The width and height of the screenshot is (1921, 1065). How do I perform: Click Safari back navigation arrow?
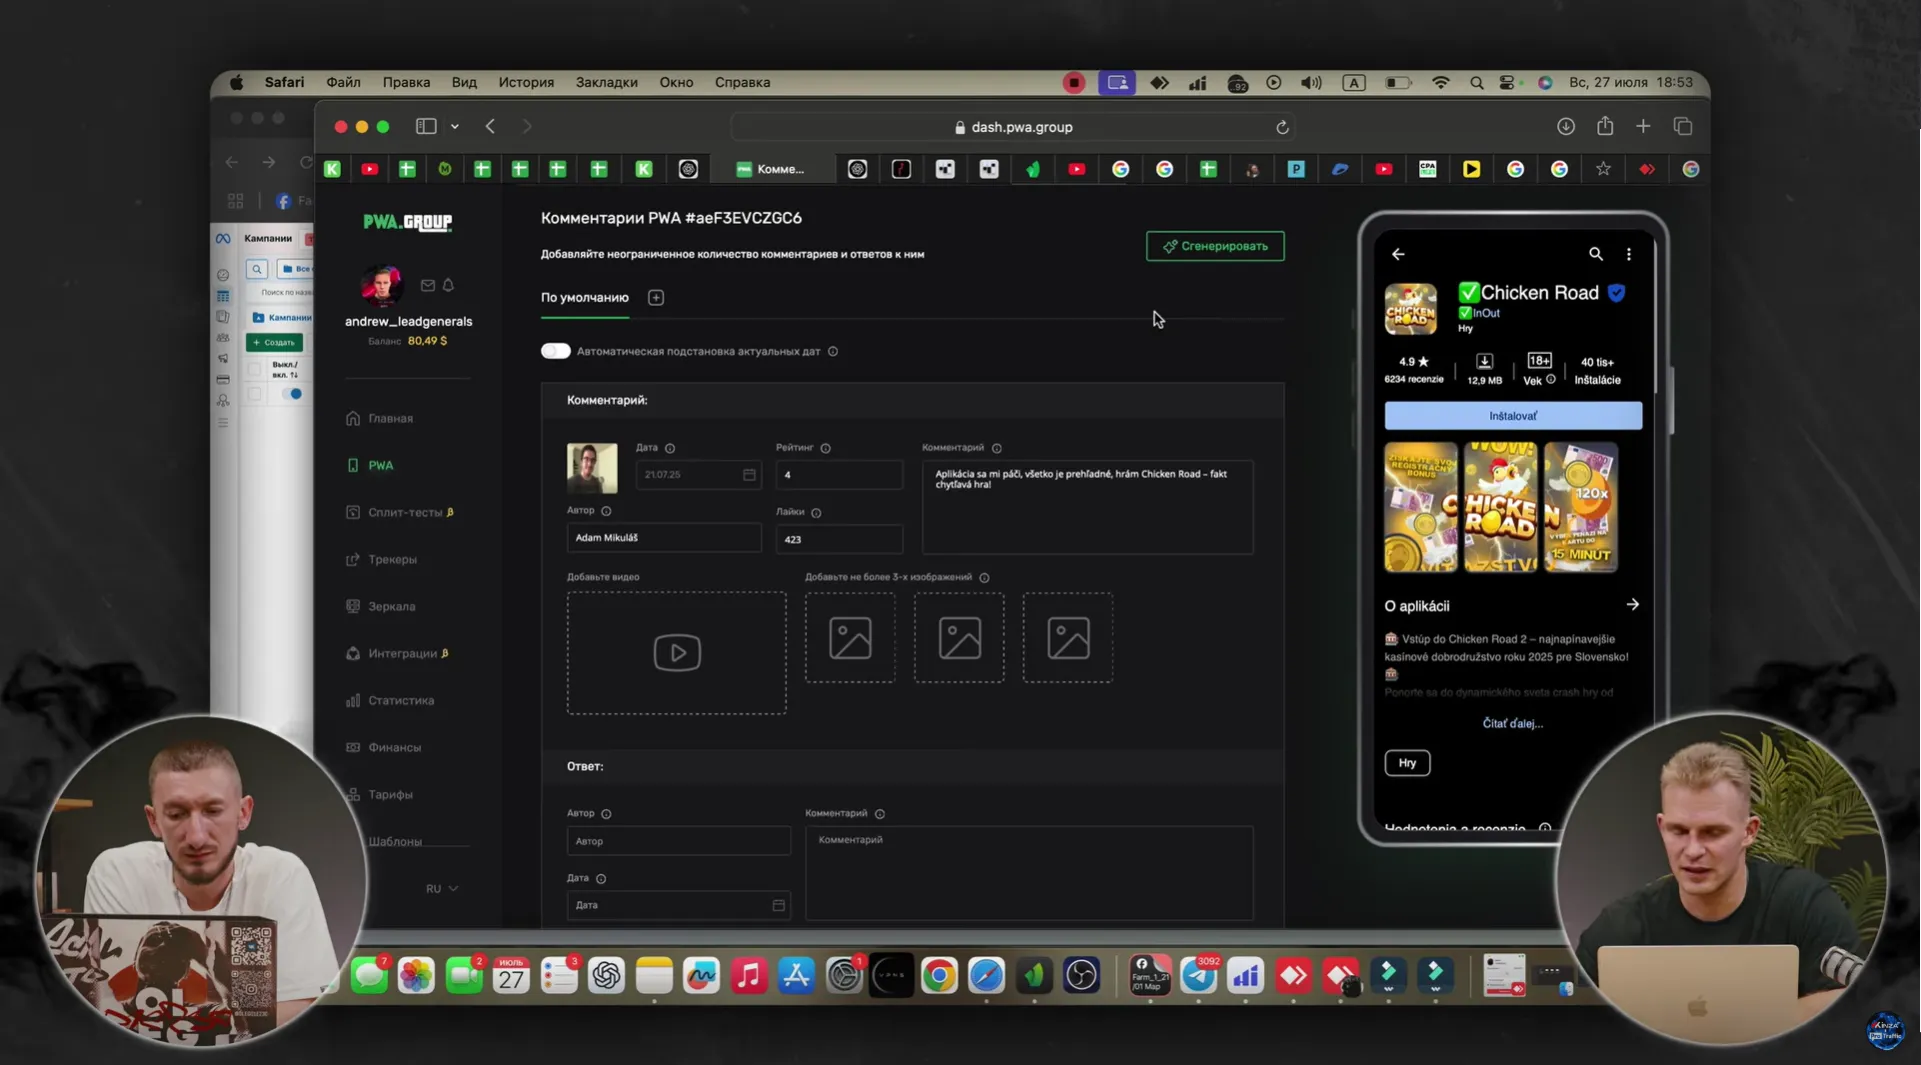point(490,126)
